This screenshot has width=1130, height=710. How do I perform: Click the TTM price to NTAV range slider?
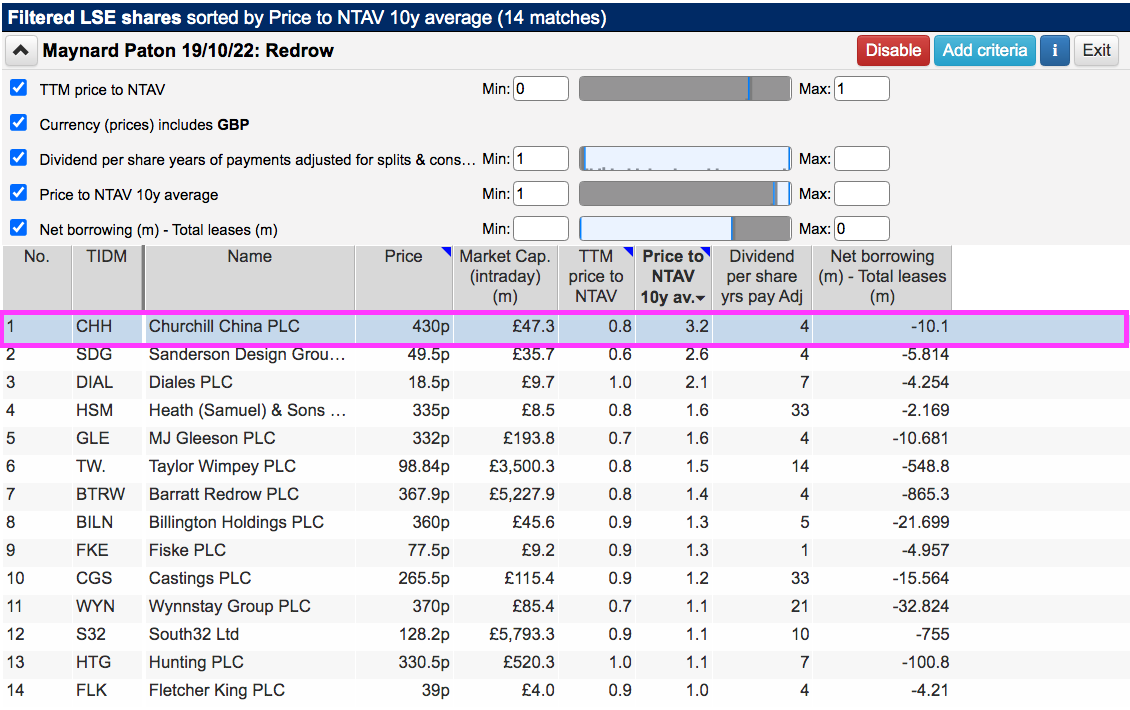click(x=685, y=89)
